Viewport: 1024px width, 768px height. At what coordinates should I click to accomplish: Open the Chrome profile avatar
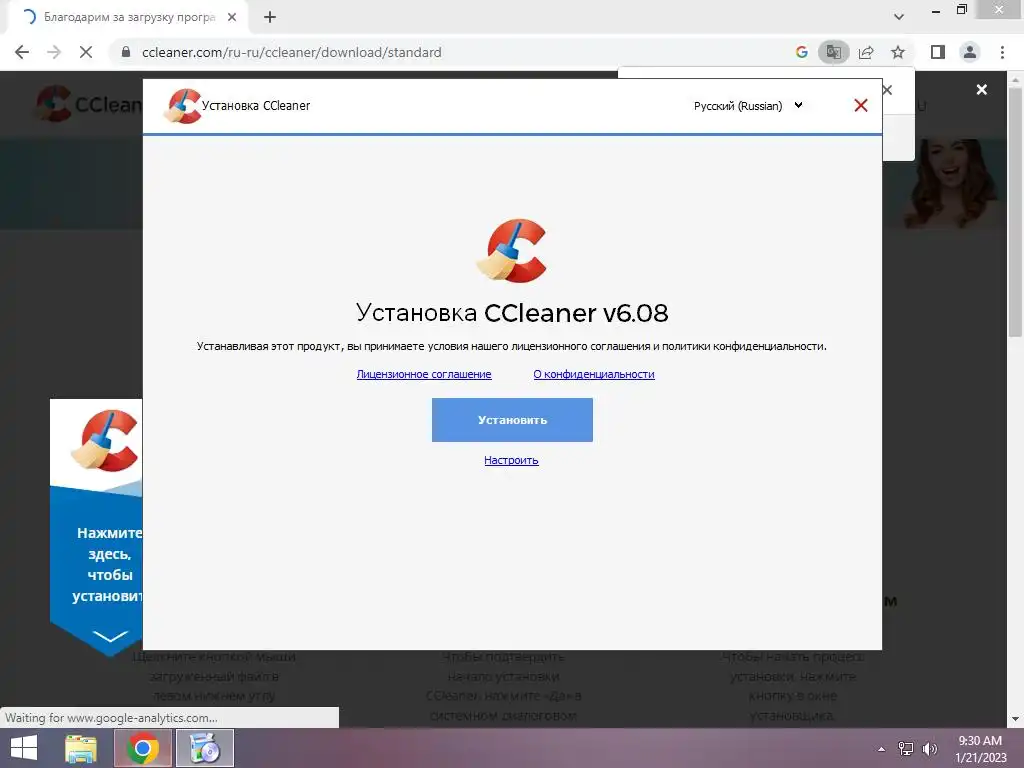[970, 52]
